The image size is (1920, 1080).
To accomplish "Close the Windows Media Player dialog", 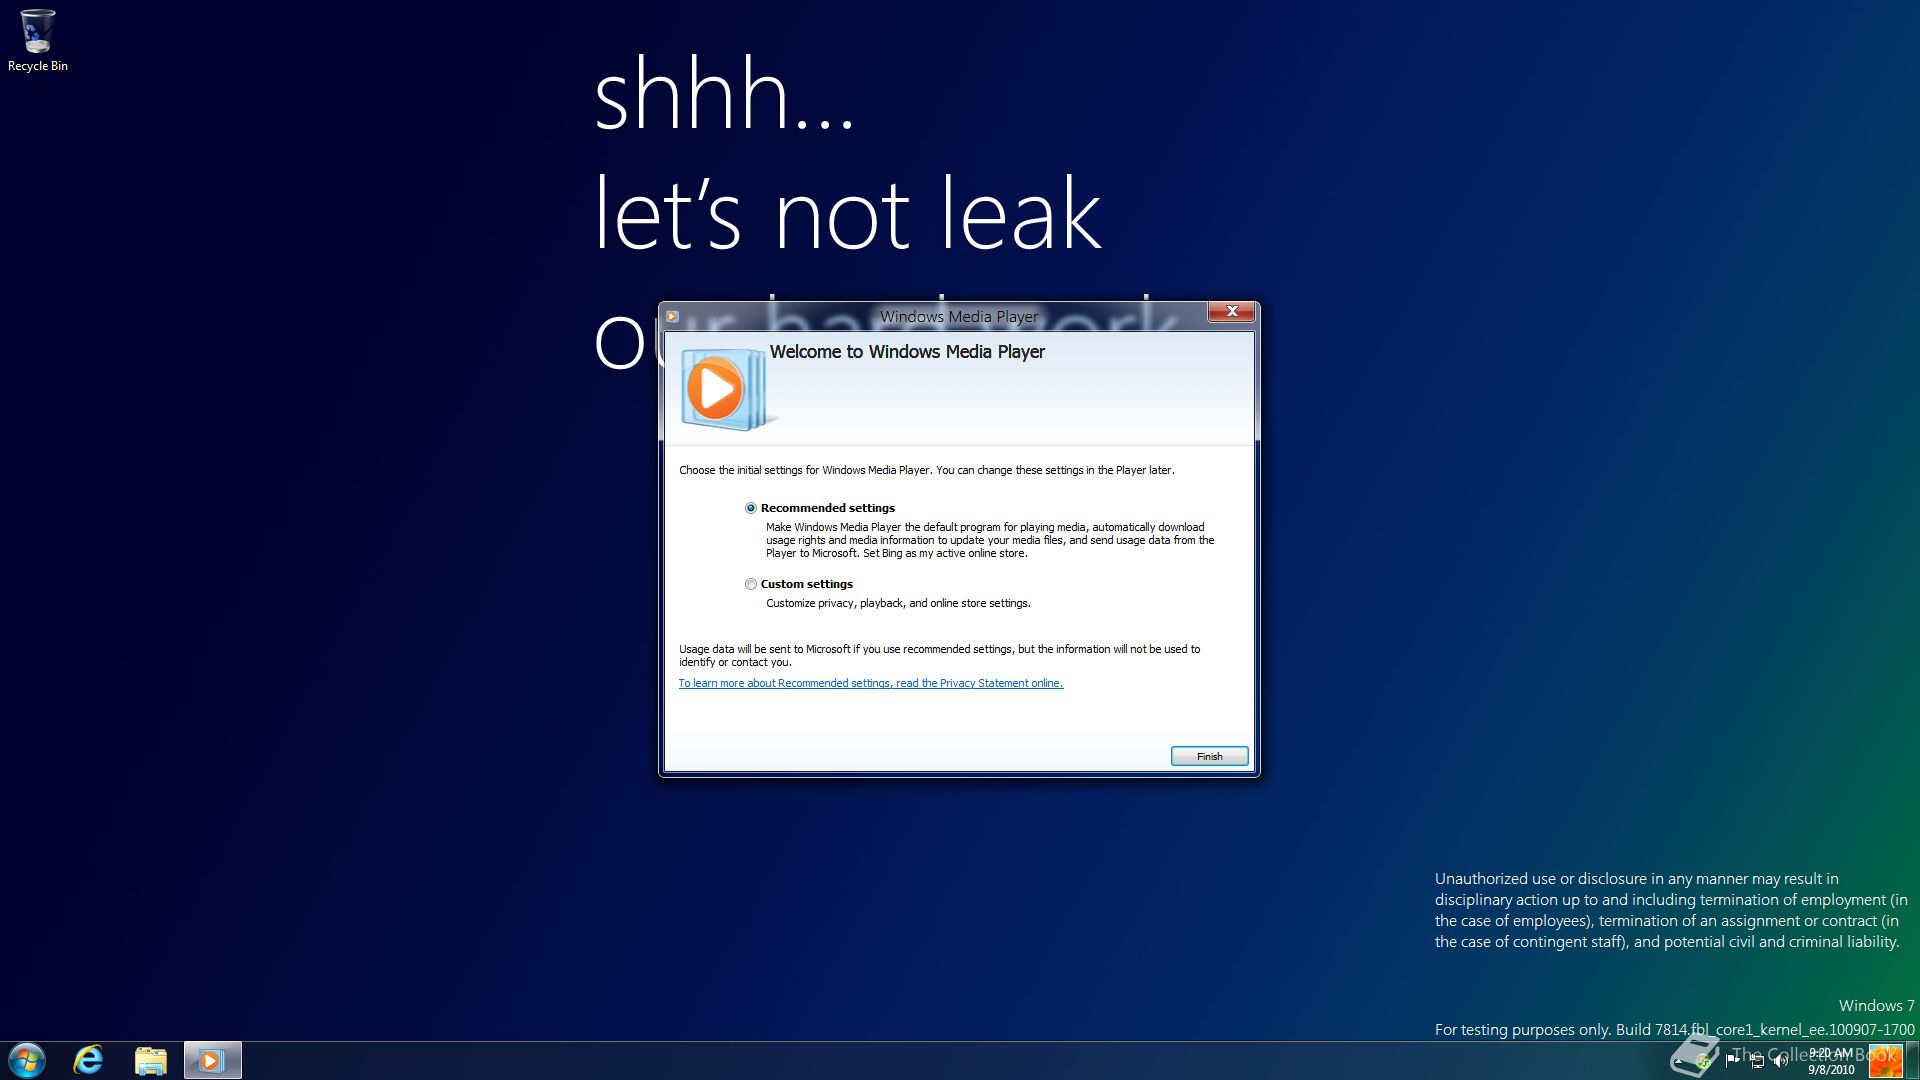I will tap(1232, 311).
